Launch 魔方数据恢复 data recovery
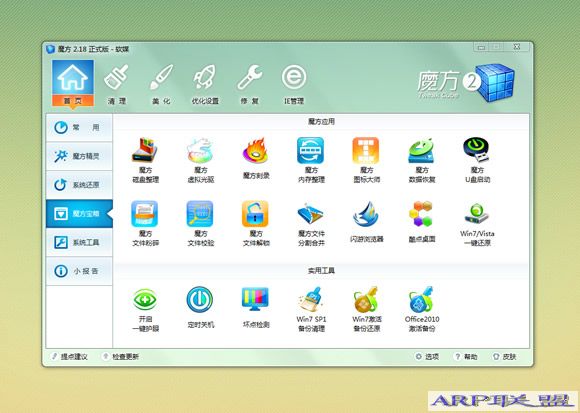 coord(422,160)
